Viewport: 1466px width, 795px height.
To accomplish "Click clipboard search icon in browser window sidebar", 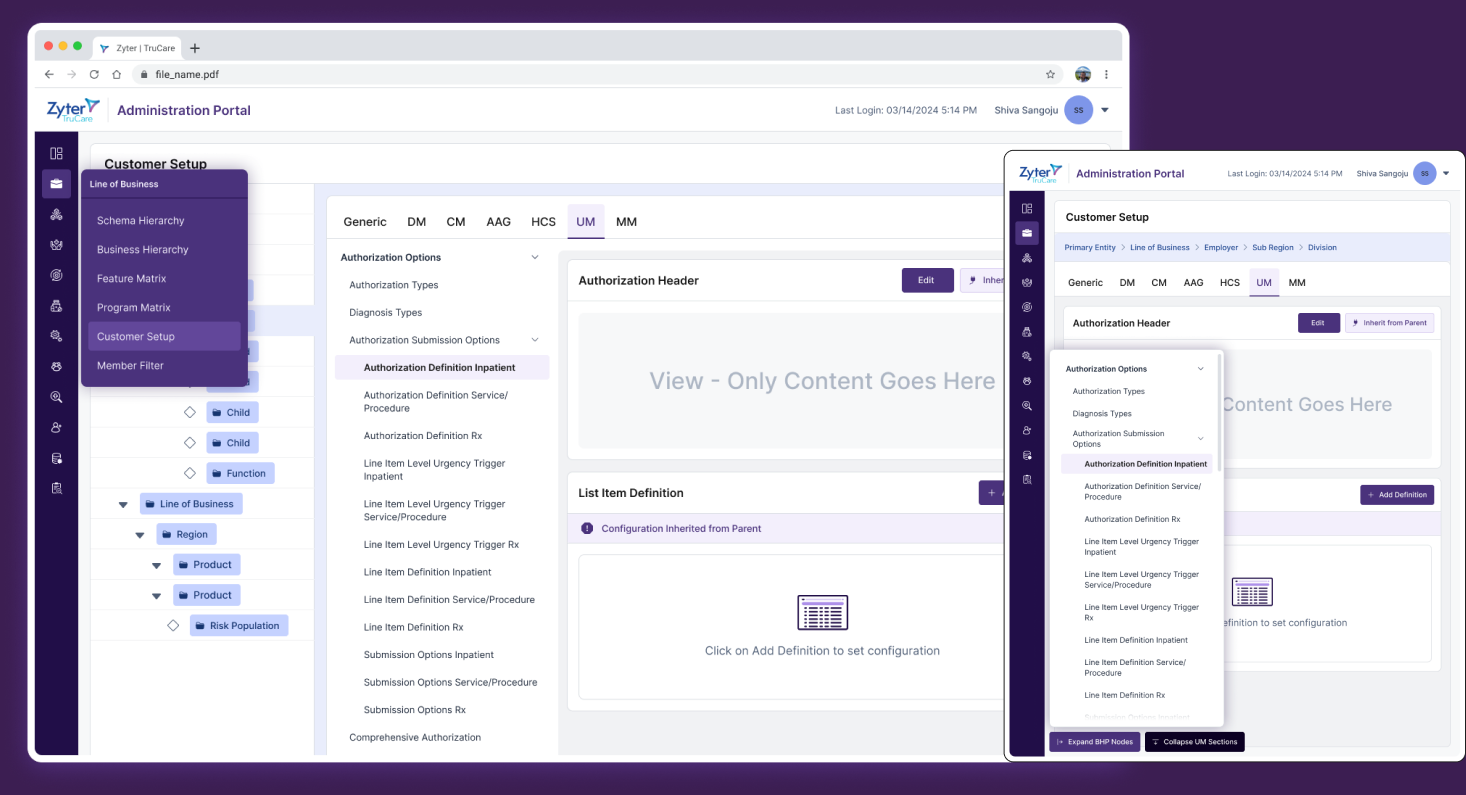I will point(56,488).
